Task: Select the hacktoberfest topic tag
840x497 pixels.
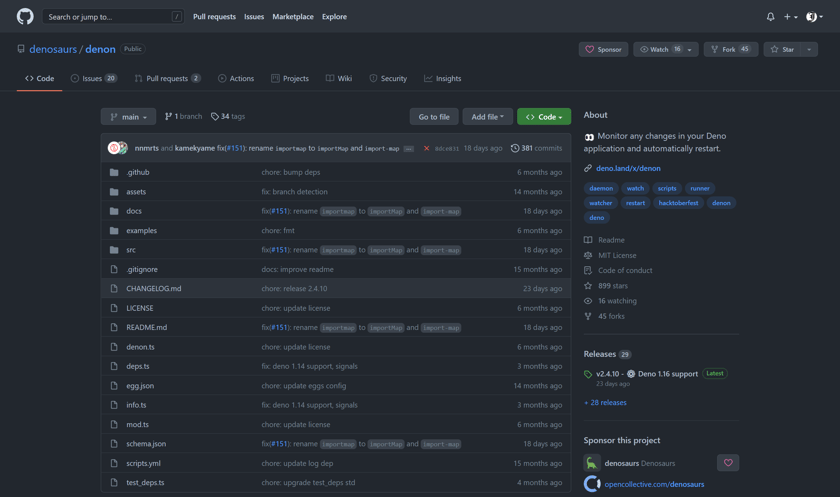Action: (x=678, y=203)
